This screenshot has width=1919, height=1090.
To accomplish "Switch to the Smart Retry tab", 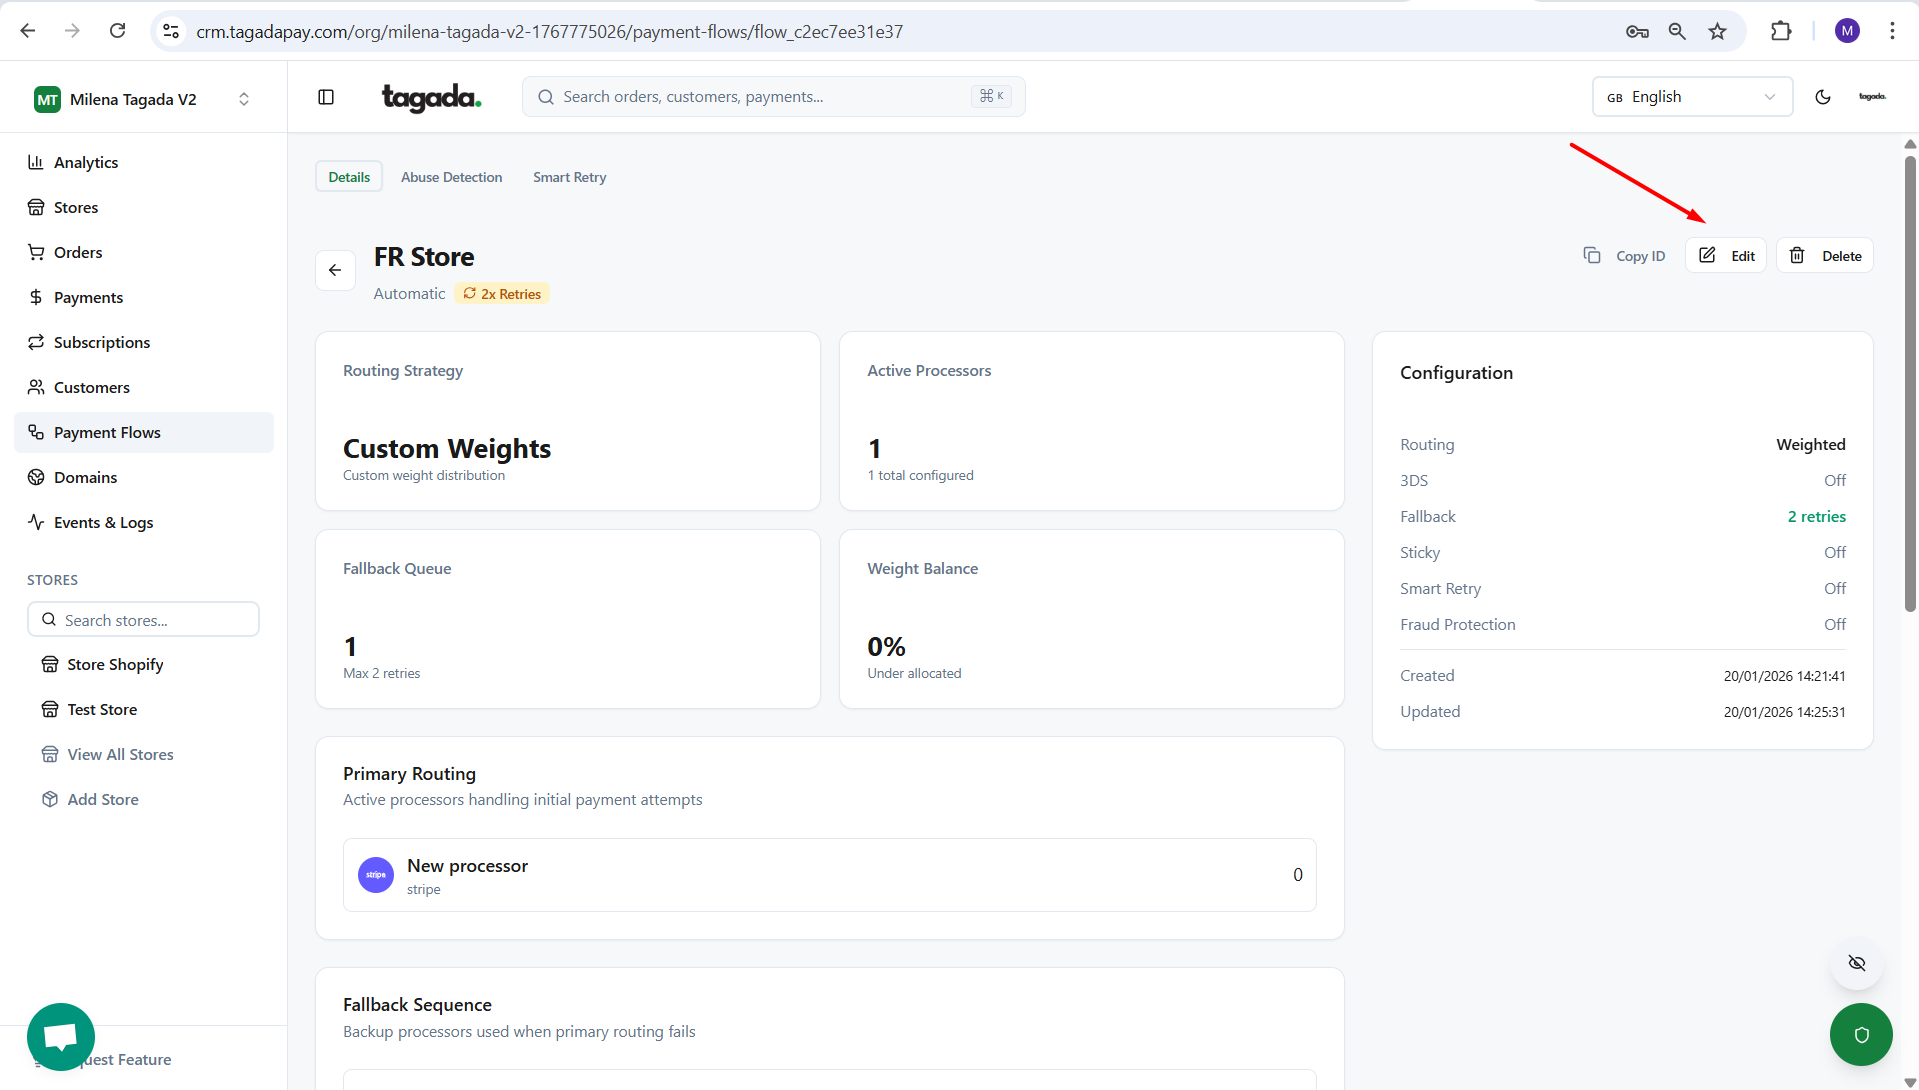I will click(x=569, y=177).
